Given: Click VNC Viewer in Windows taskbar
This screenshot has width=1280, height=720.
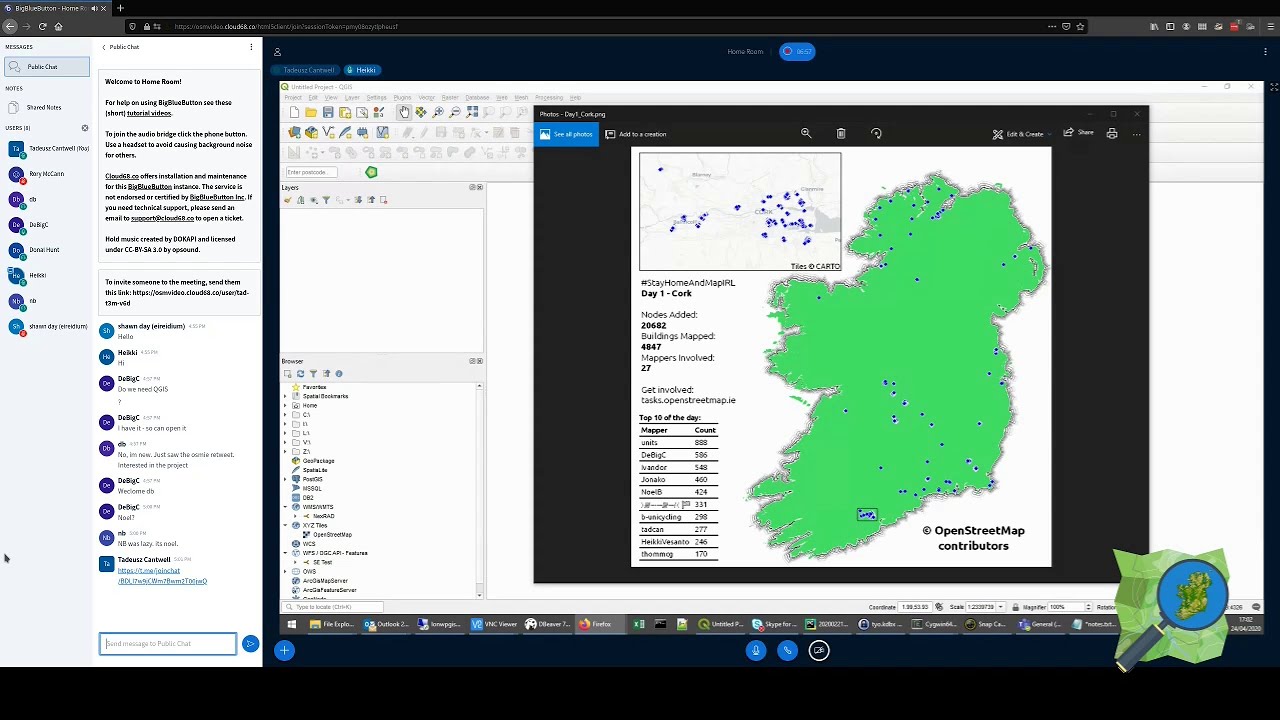Looking at the screenshot, I should click(493, 625).
